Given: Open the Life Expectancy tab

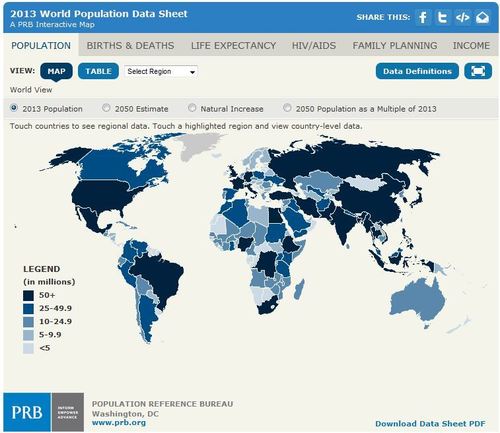Looking at the screenshot, I should point(233,45).
